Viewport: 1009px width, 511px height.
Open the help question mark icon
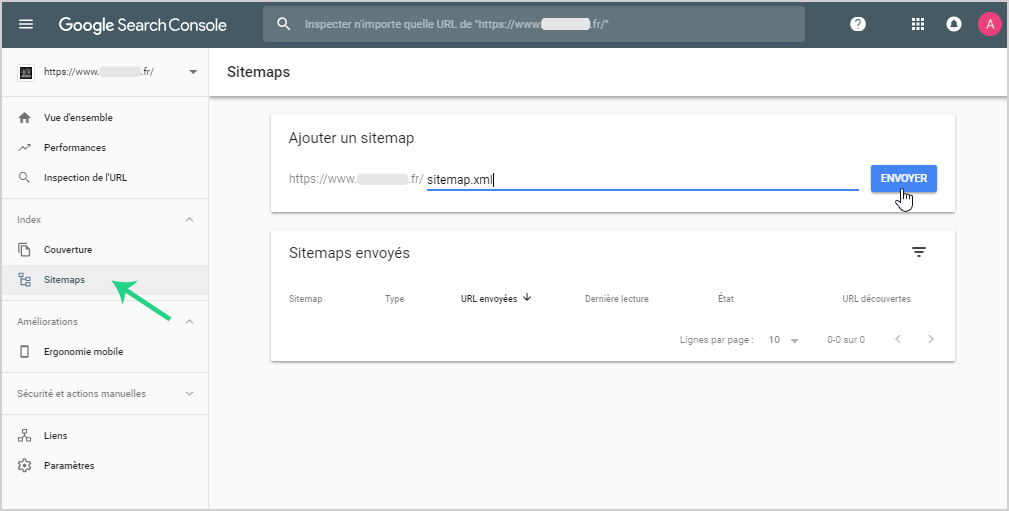pos(858,24)
